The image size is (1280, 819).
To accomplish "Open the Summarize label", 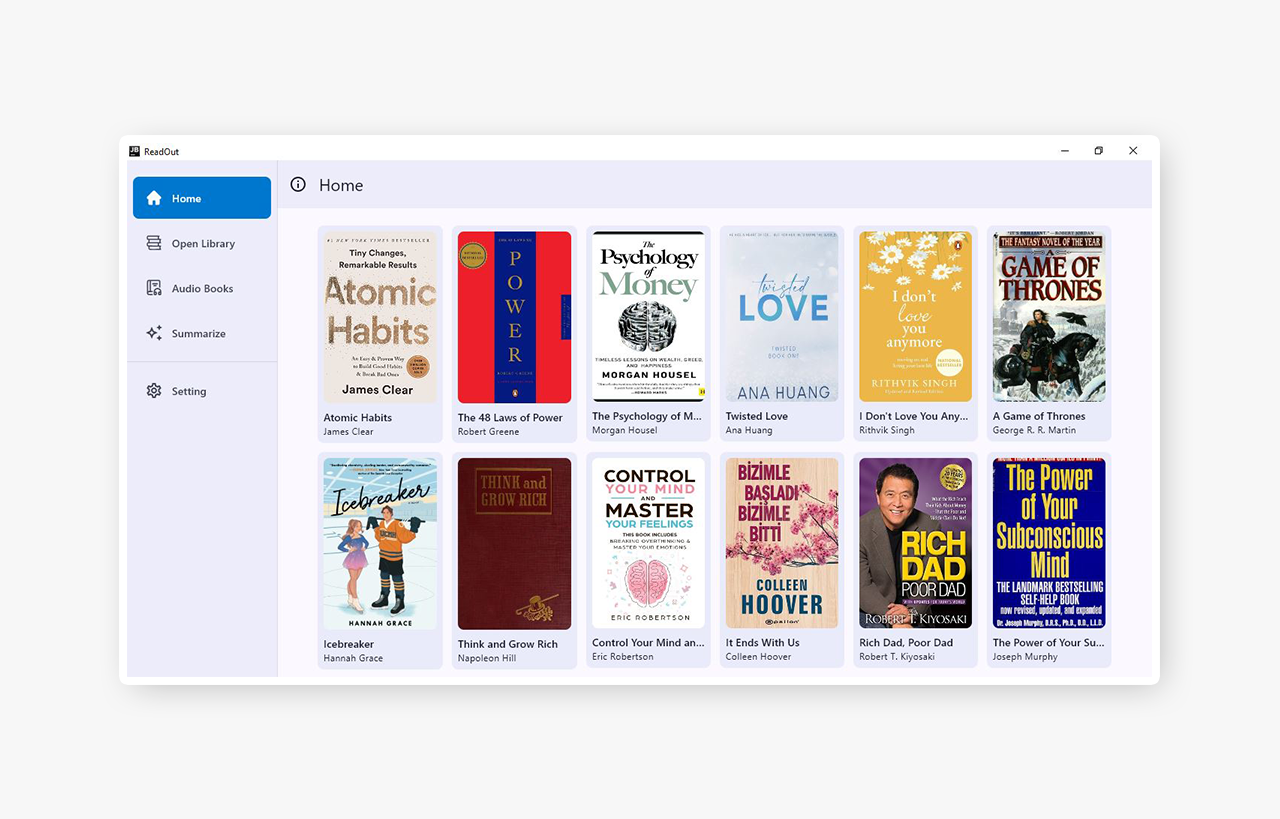I will point(198,333).
